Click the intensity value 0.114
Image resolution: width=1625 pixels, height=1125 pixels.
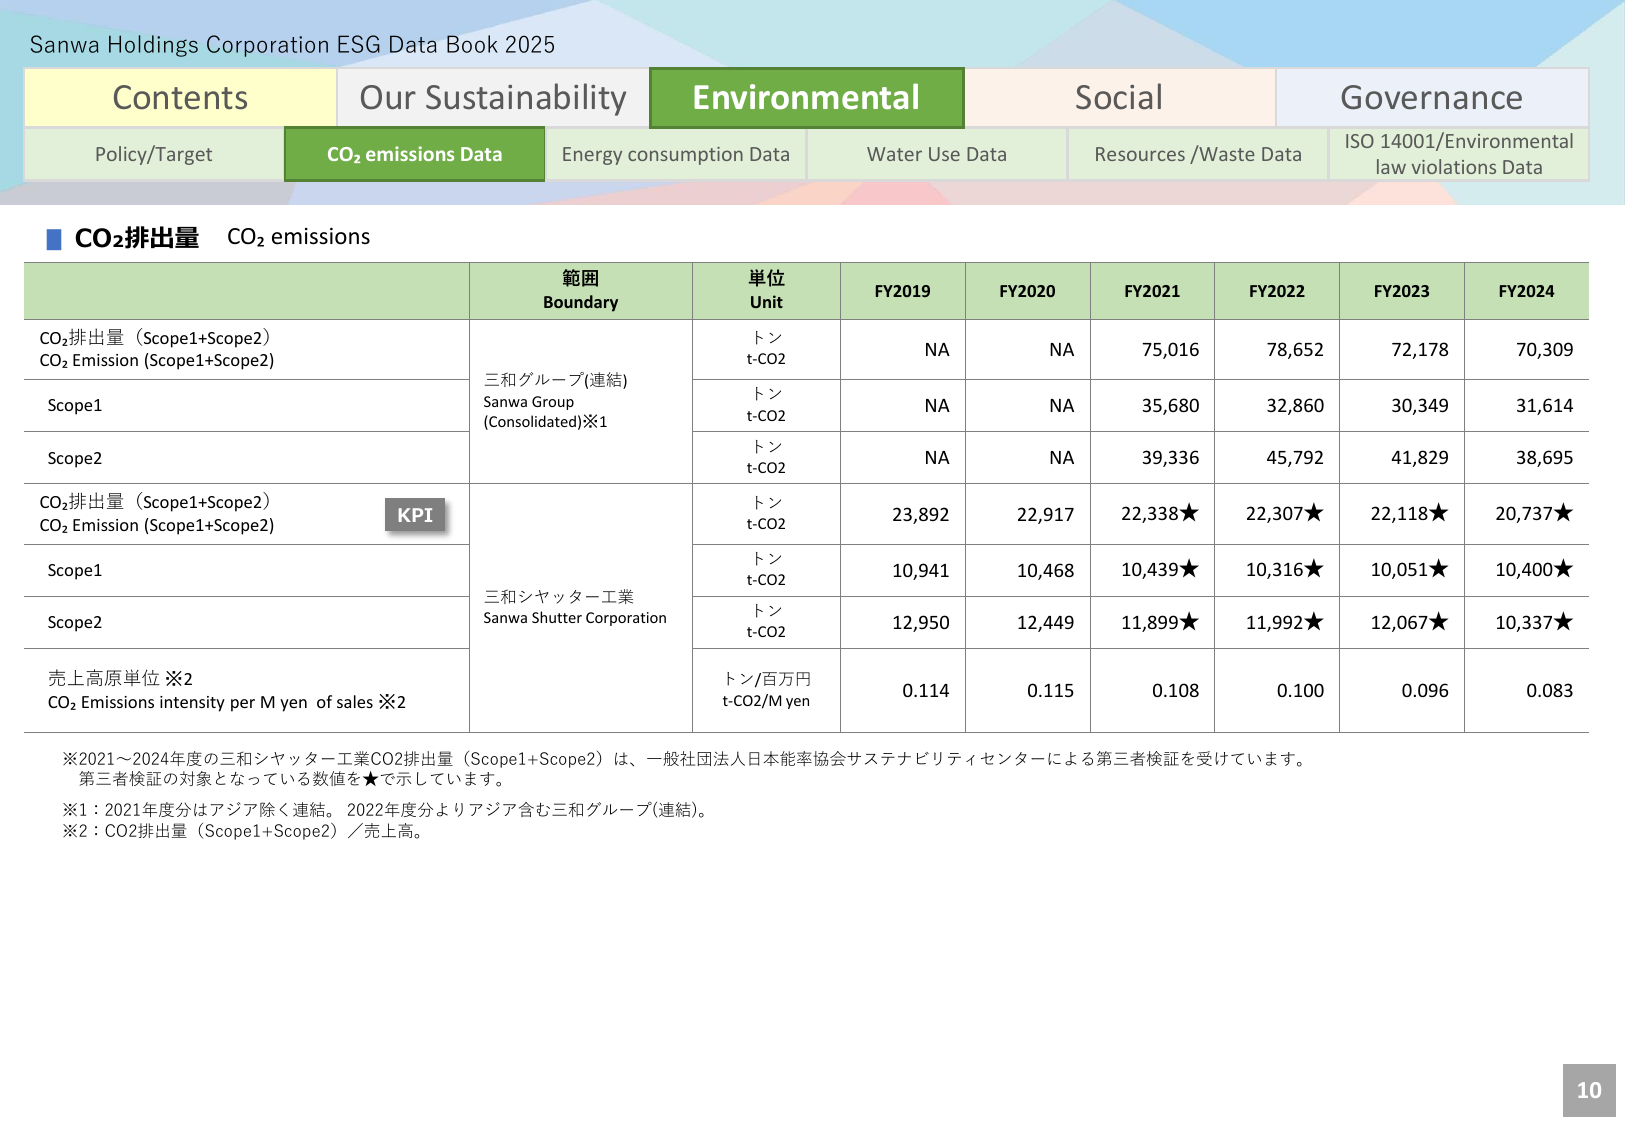925,691
